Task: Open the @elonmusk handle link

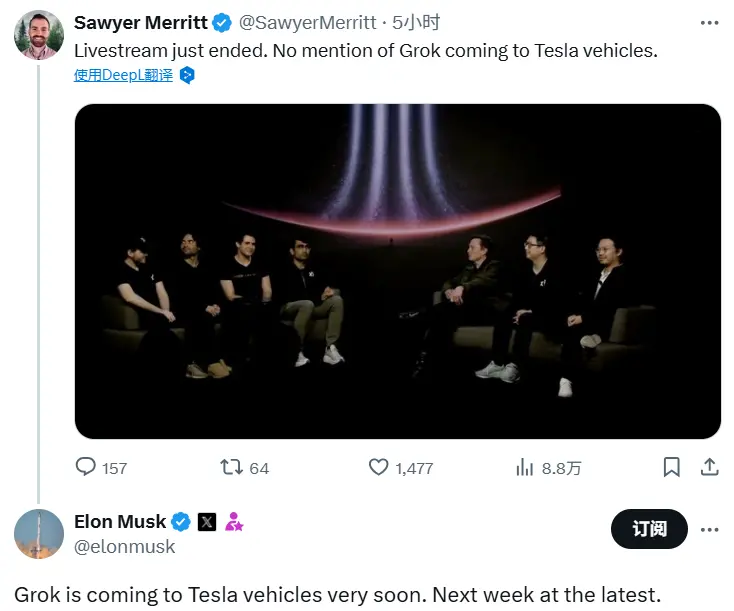Action: click(x=125, y=547)
